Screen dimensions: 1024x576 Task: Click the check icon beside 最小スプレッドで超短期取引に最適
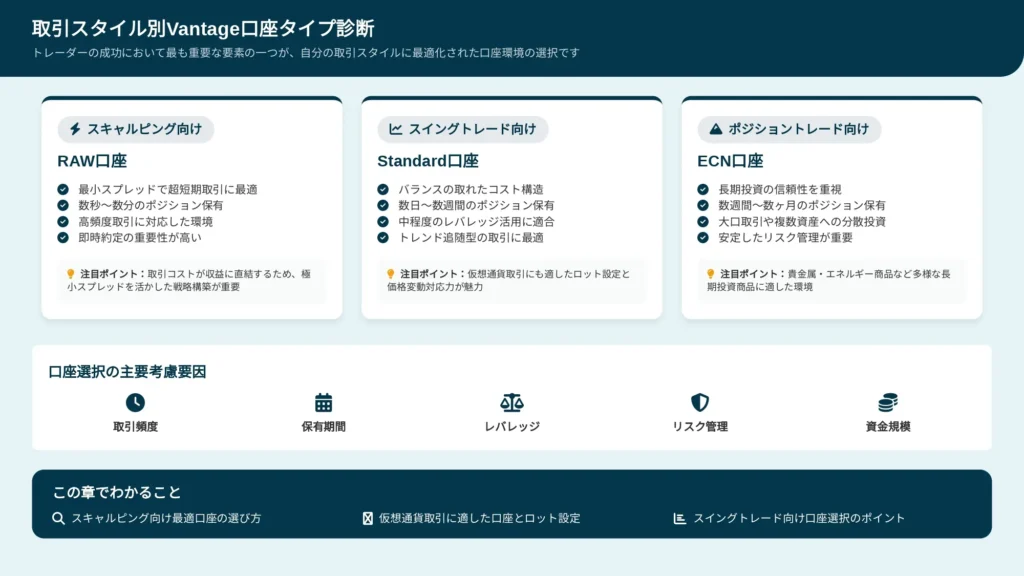click(x=63, y=189)
